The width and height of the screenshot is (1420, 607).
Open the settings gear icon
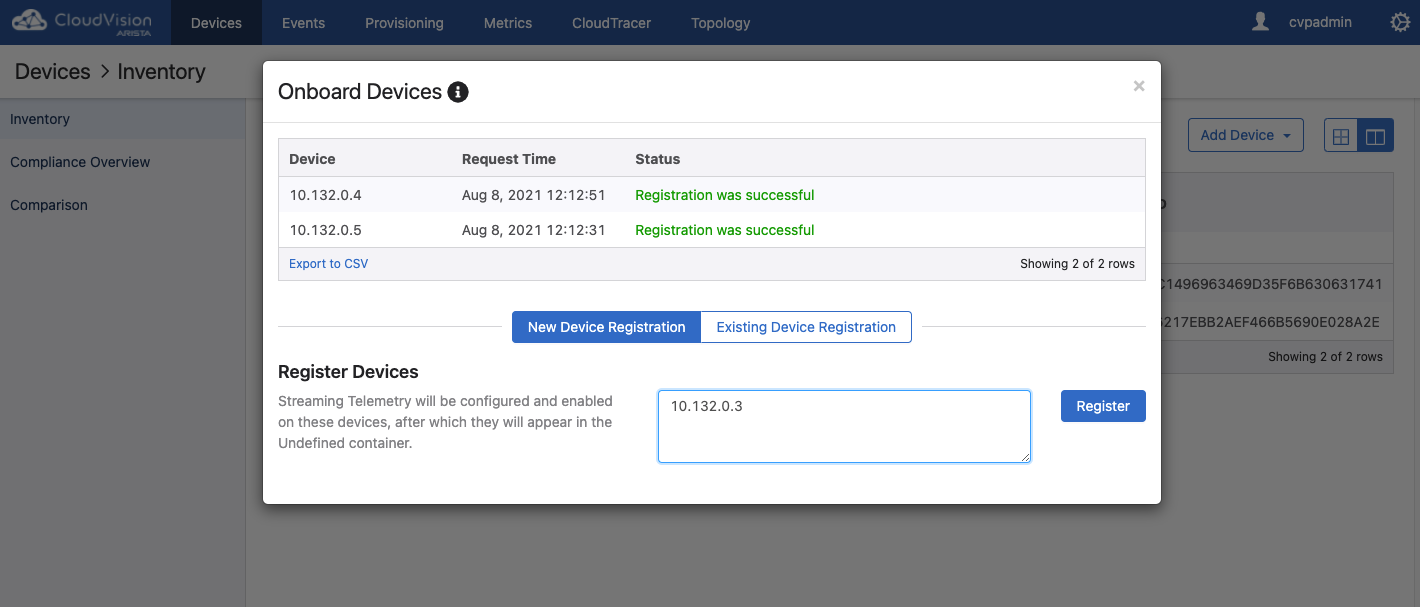(1400, 22)
